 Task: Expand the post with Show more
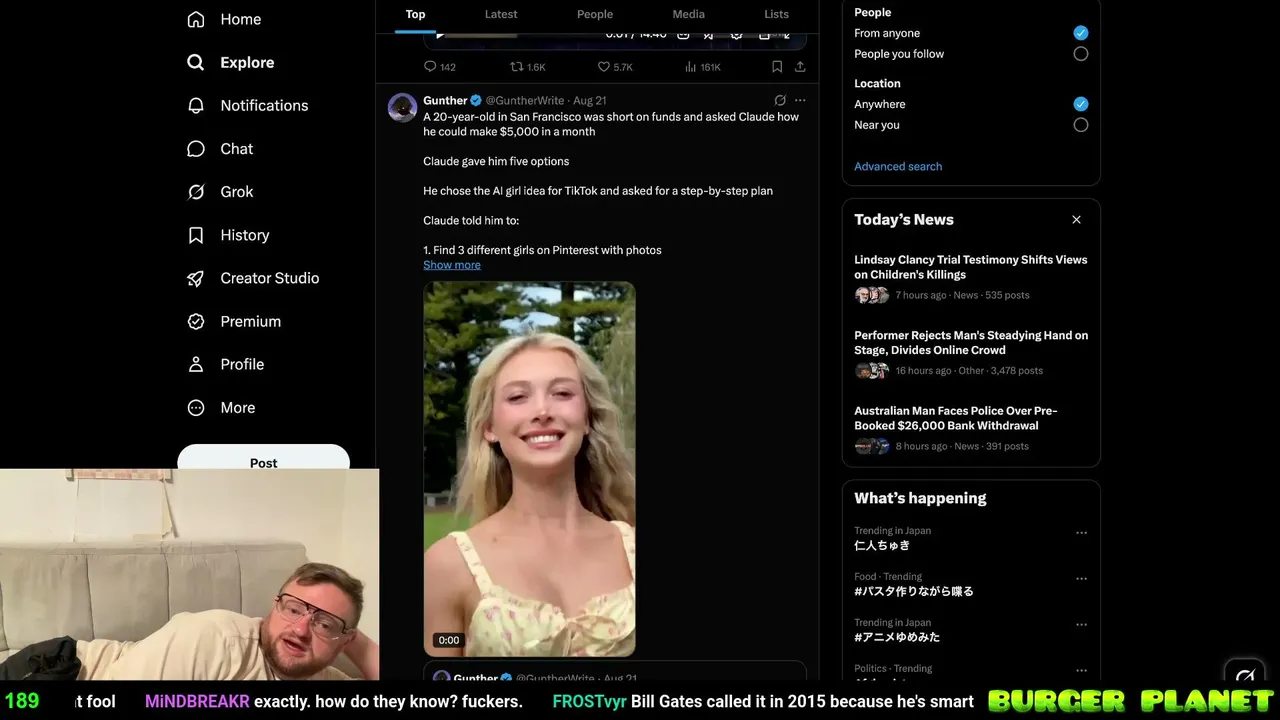click(452, 265)
